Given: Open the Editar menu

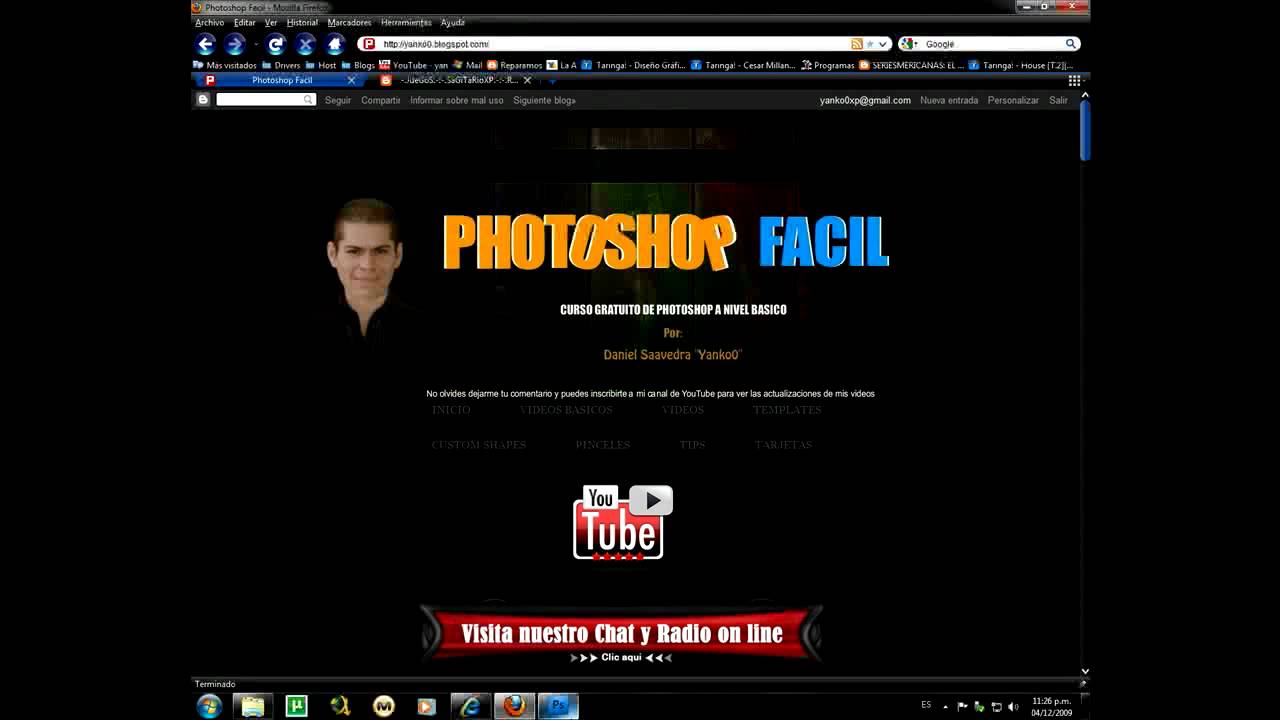Looking at the screenshot, I should [245, 22].
